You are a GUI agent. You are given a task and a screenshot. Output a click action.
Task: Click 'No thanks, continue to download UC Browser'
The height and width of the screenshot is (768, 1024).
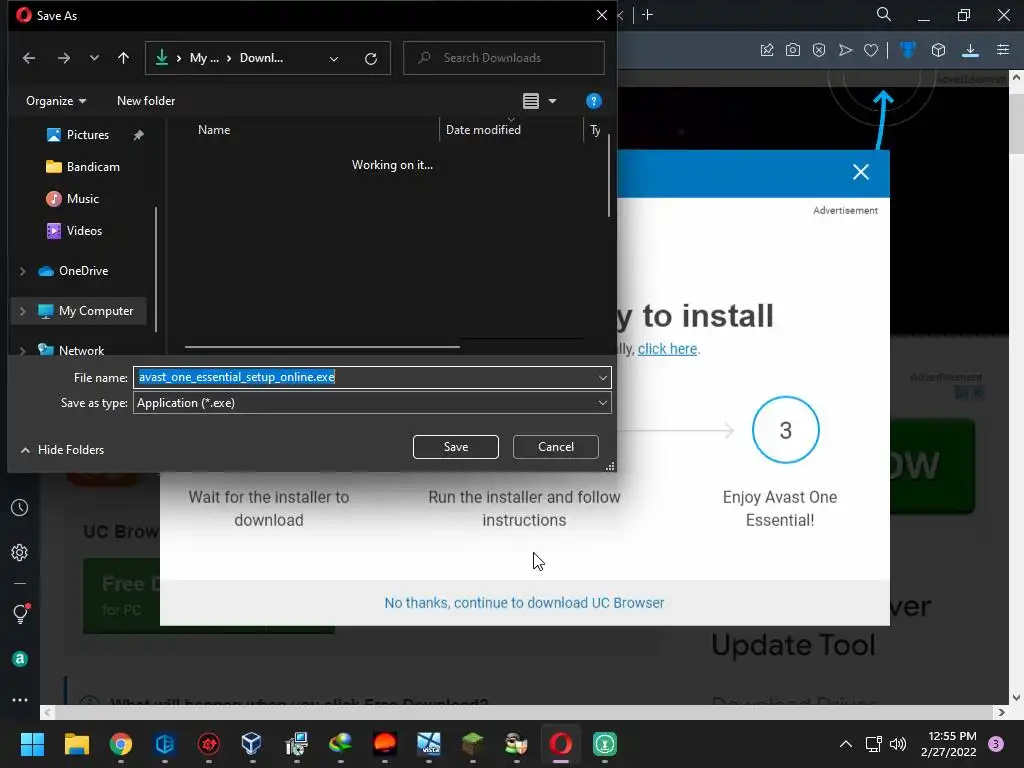pyautogui.click(x=524, y=603)
